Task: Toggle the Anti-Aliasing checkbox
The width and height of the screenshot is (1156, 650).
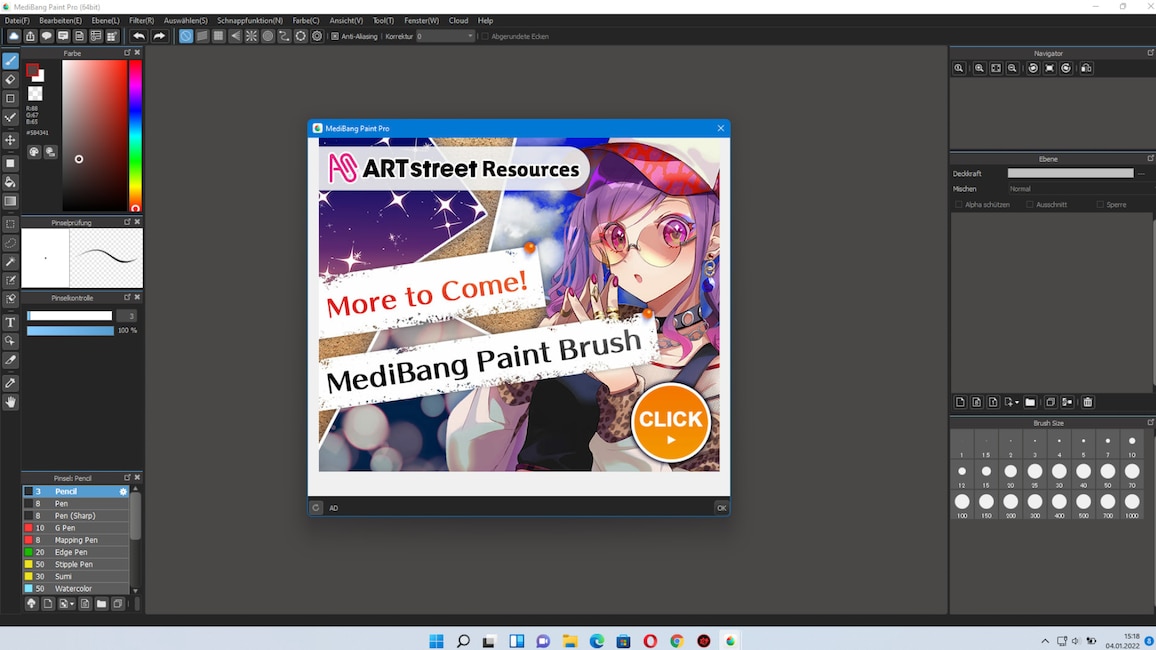Action: pyautogui.click(x=335, y=36)
